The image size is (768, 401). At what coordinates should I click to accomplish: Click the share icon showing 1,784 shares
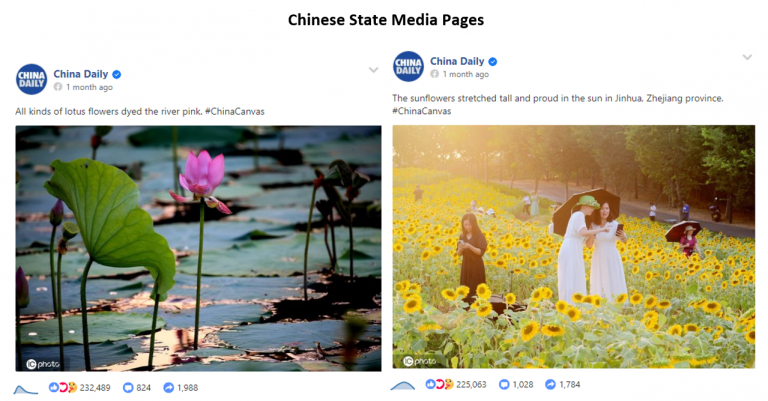(551, 384)
